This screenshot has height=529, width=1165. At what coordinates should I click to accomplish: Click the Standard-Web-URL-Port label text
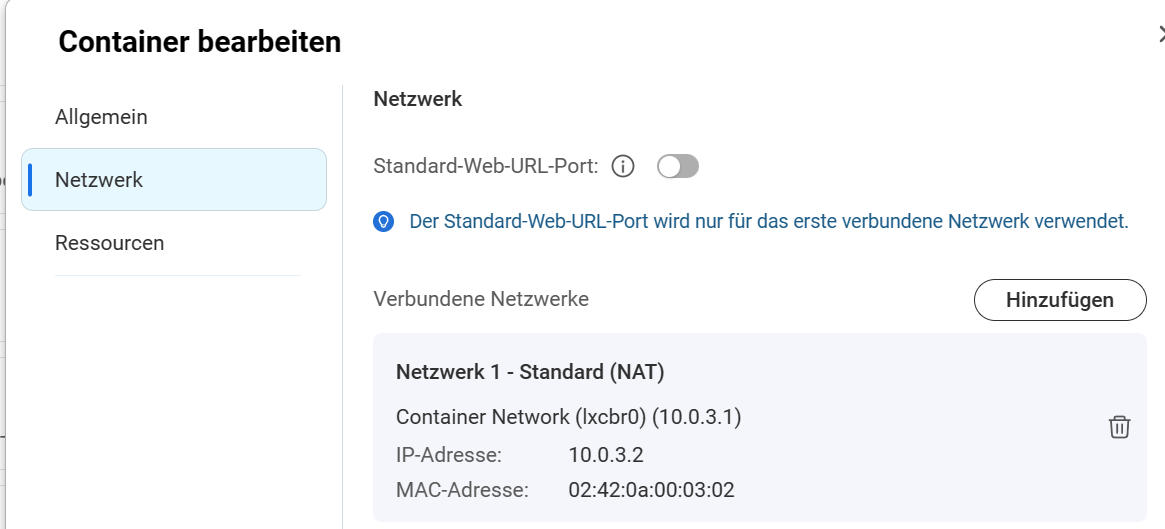[485, 167]
